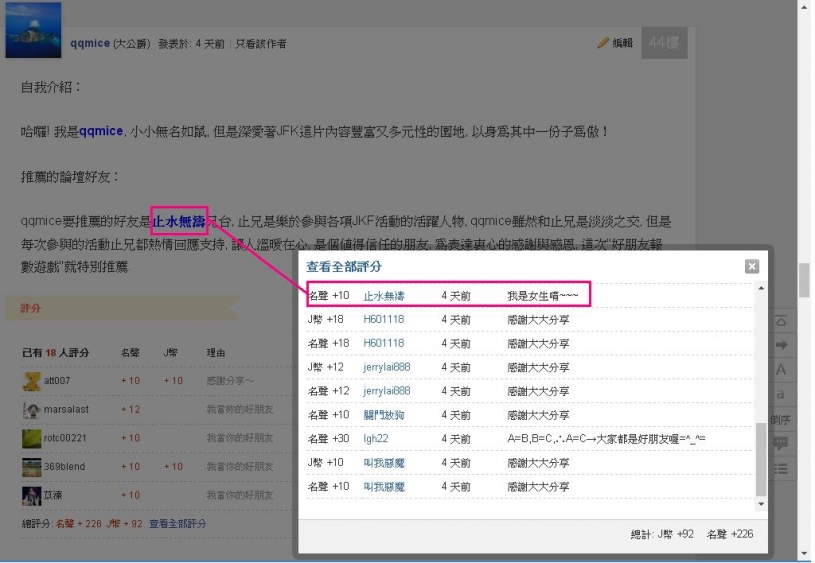Click 感謝分享~ reason for att007
The image size is (815, 563).
point(230,381)
